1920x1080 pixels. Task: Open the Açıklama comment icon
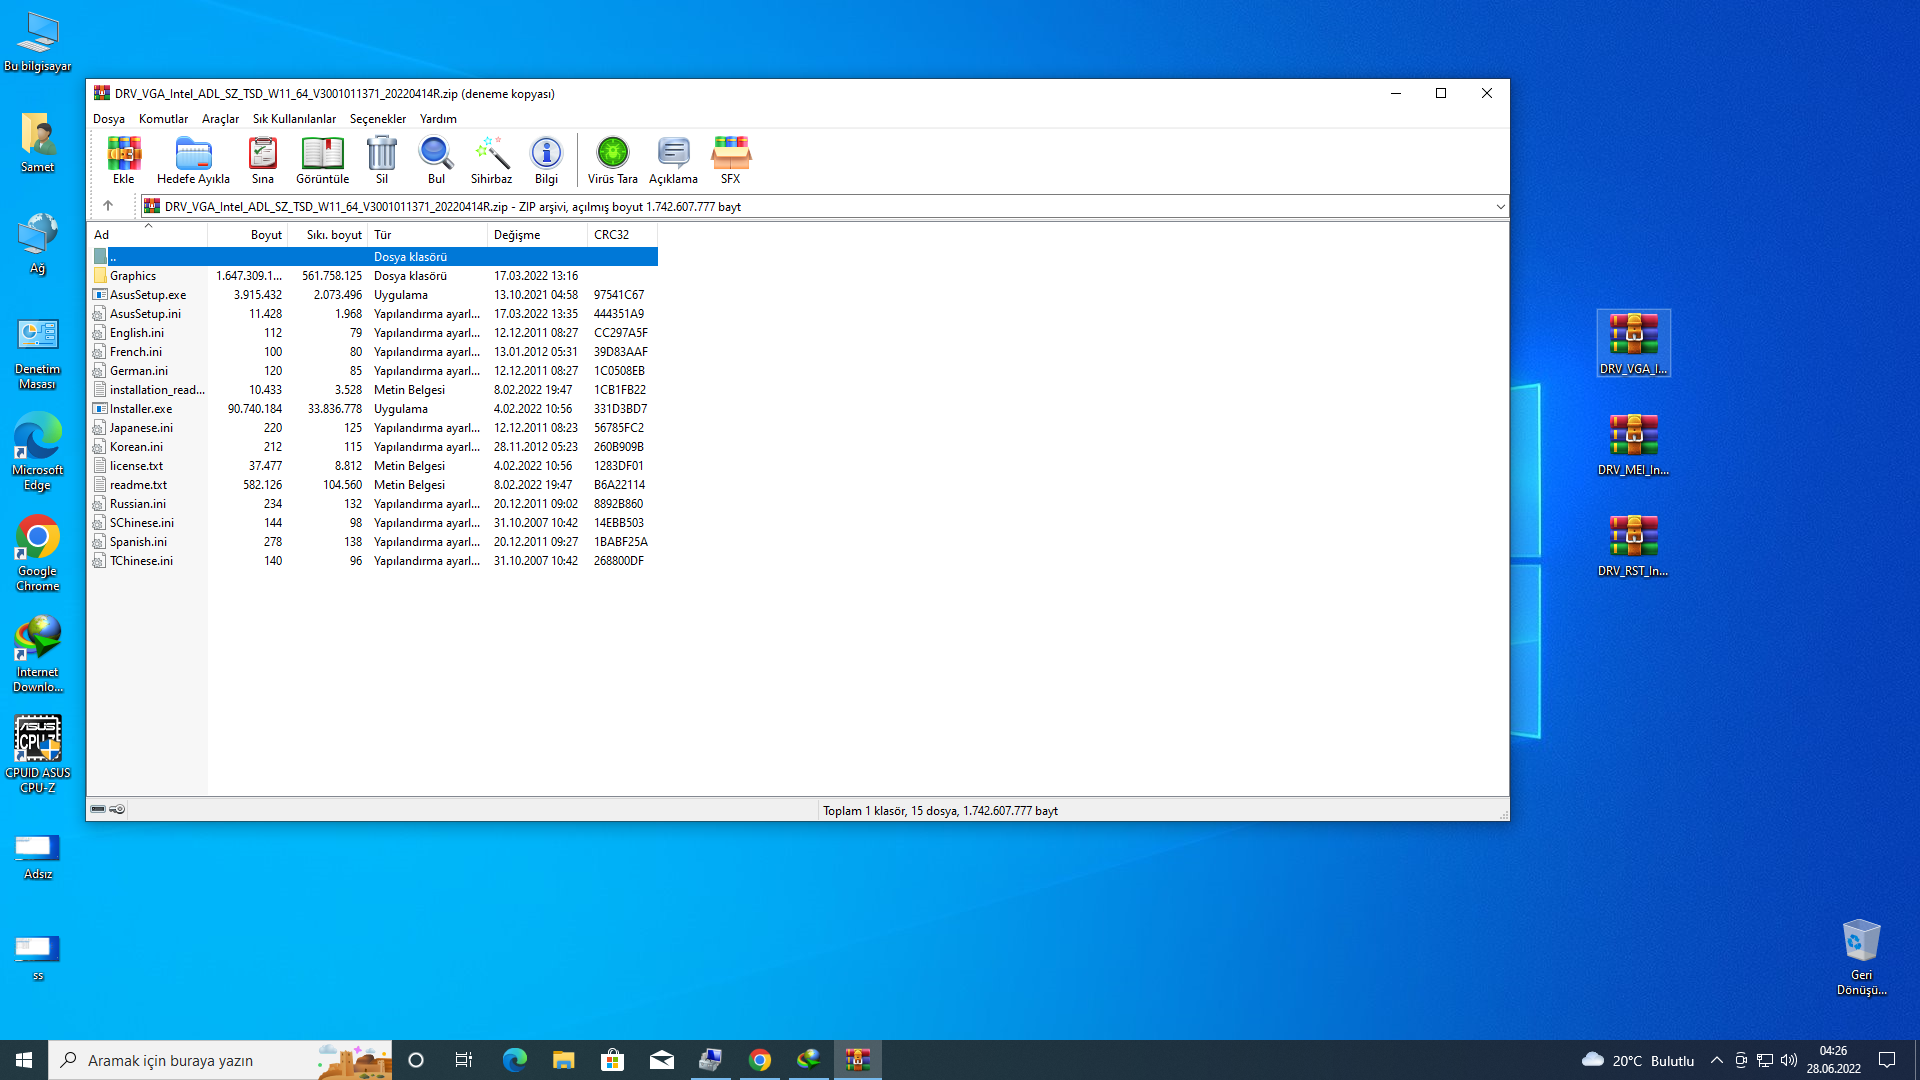(673, 160)
